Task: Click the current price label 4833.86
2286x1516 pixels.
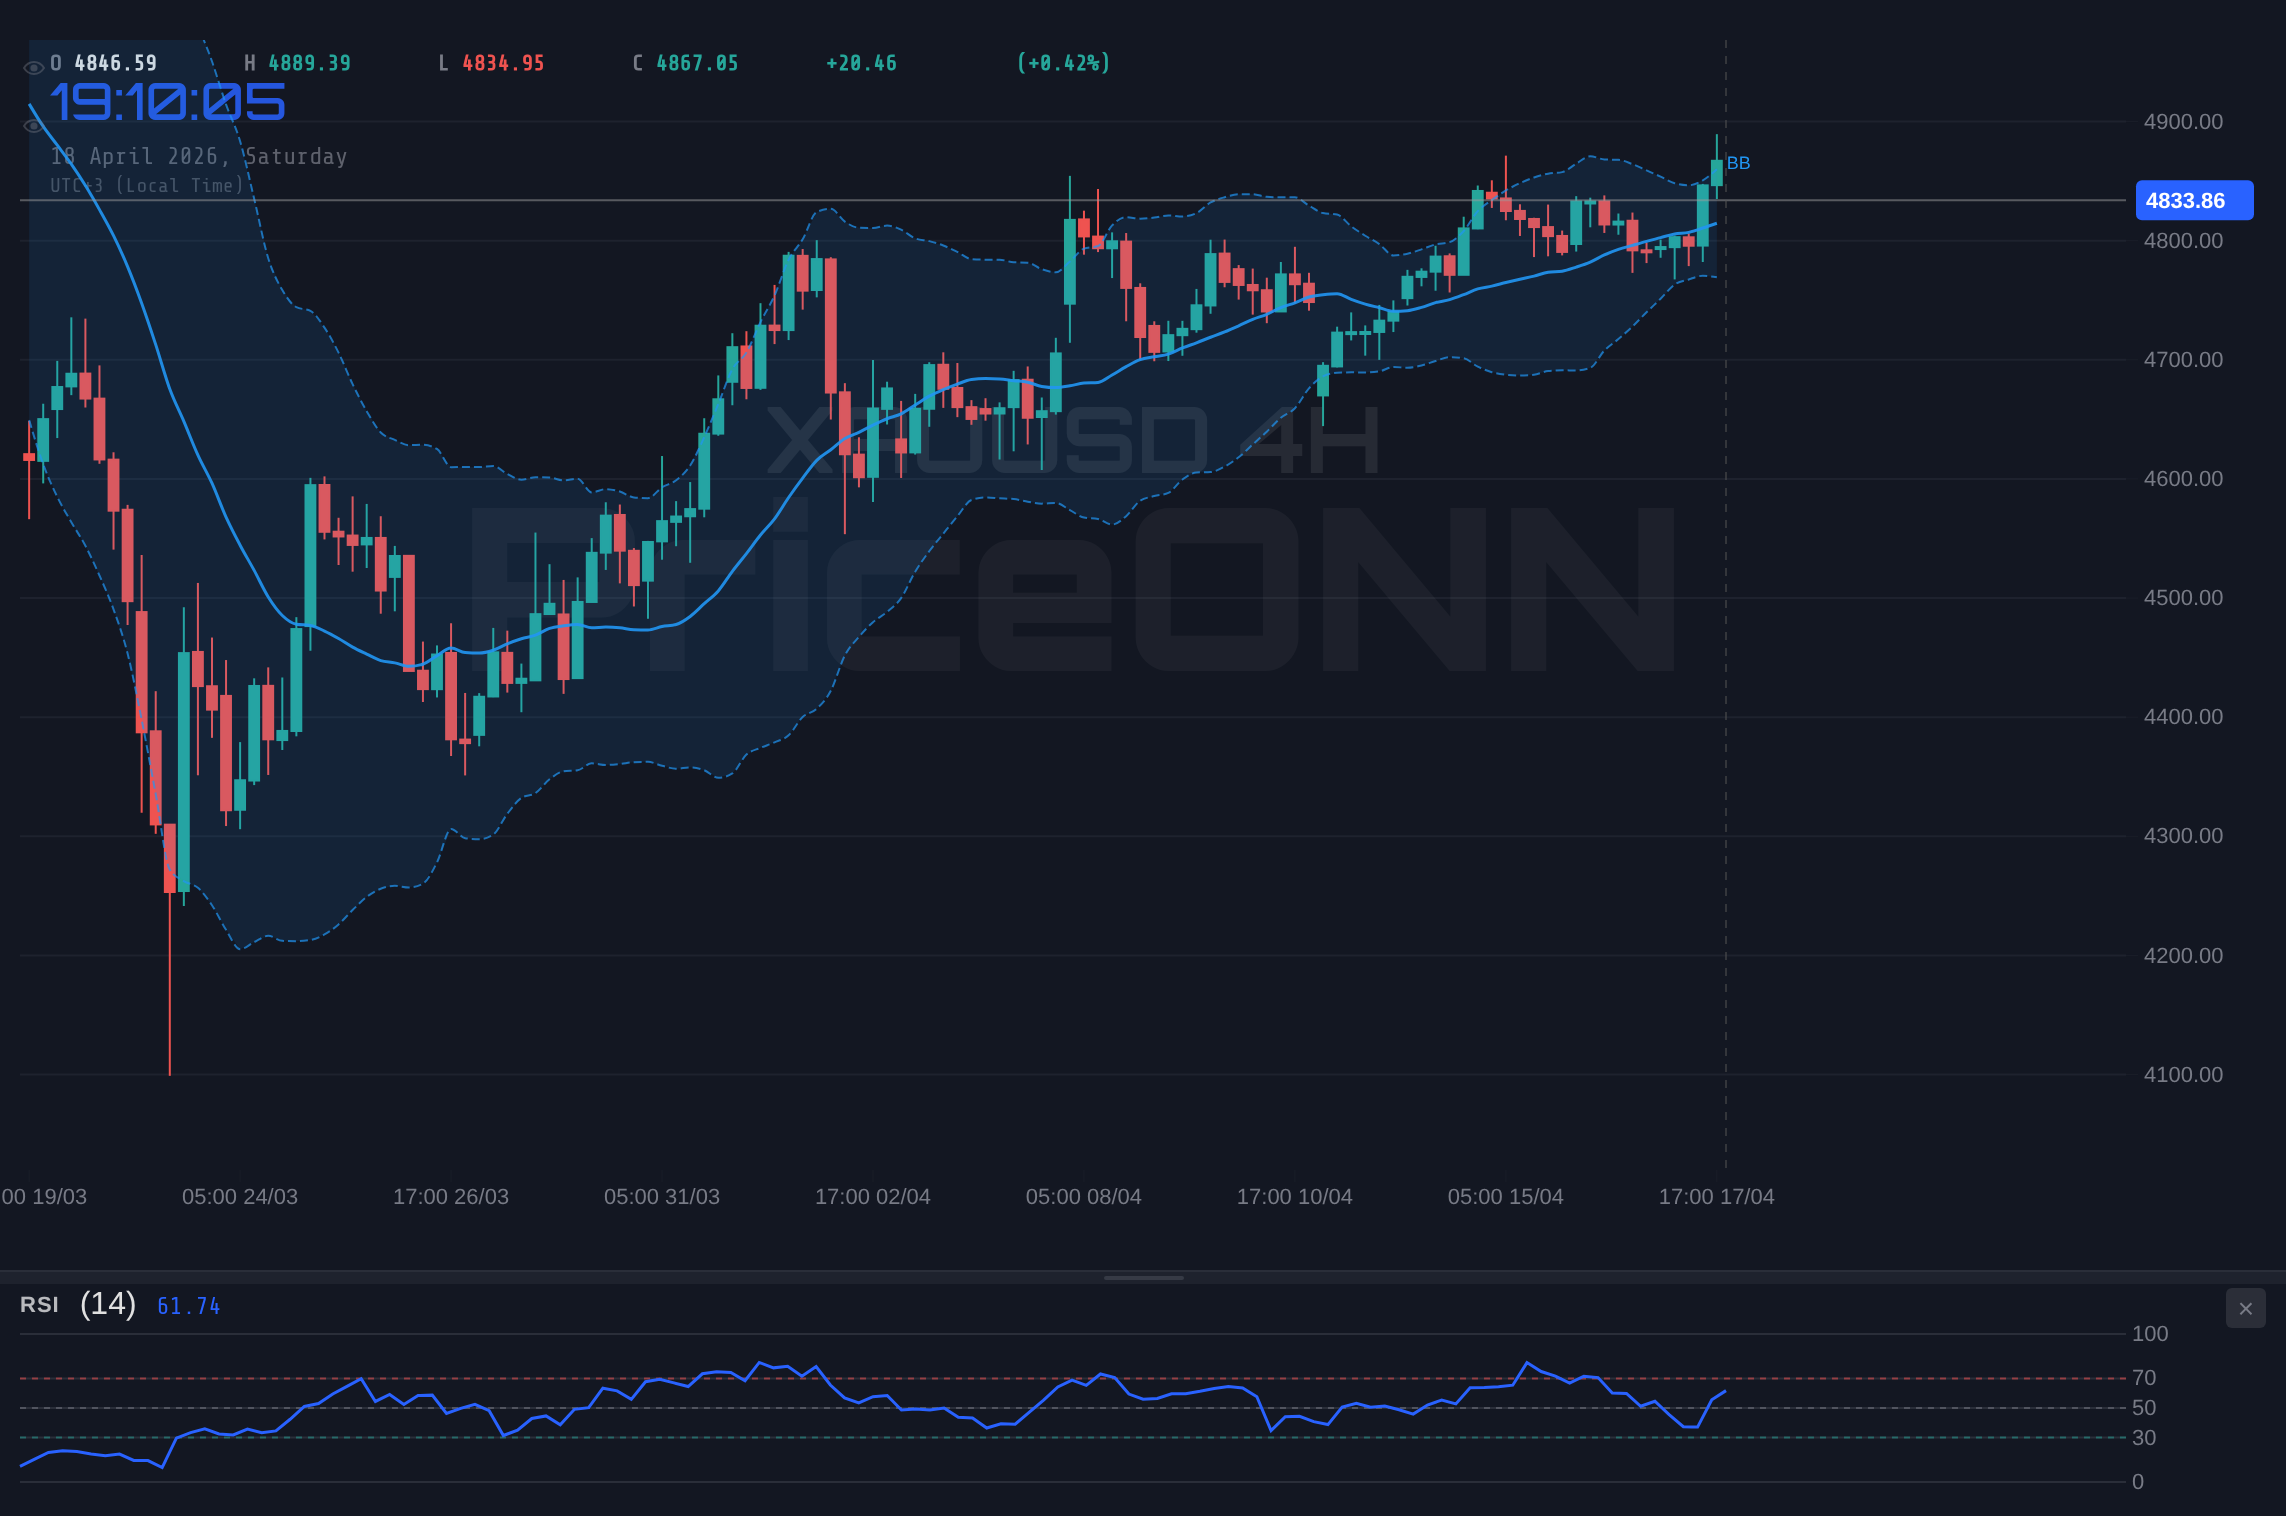Action: pos(2194,200)
